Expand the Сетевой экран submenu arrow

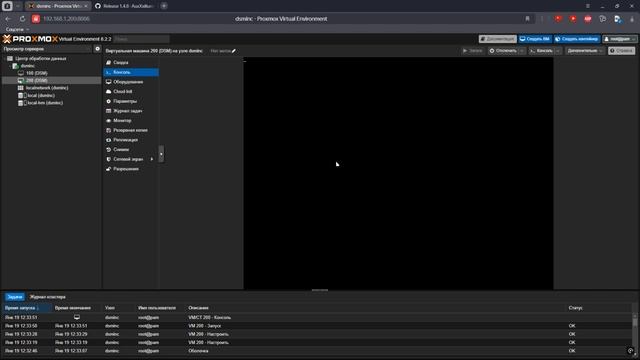(x=152, y=159)
